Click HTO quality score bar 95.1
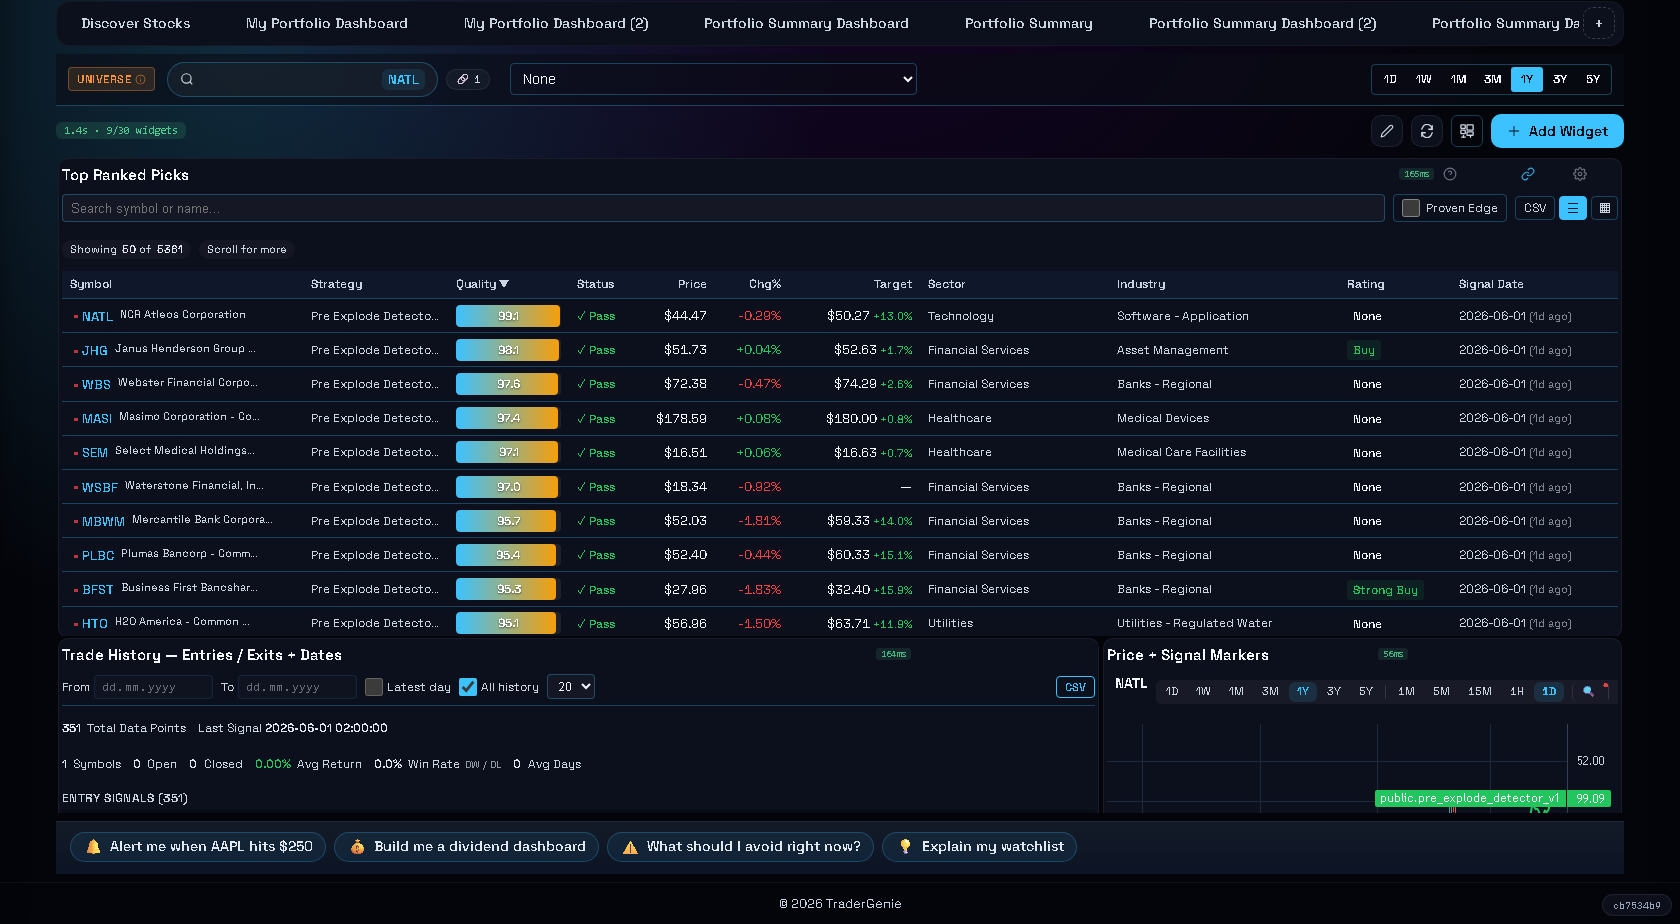 click(x=506, y=623)
